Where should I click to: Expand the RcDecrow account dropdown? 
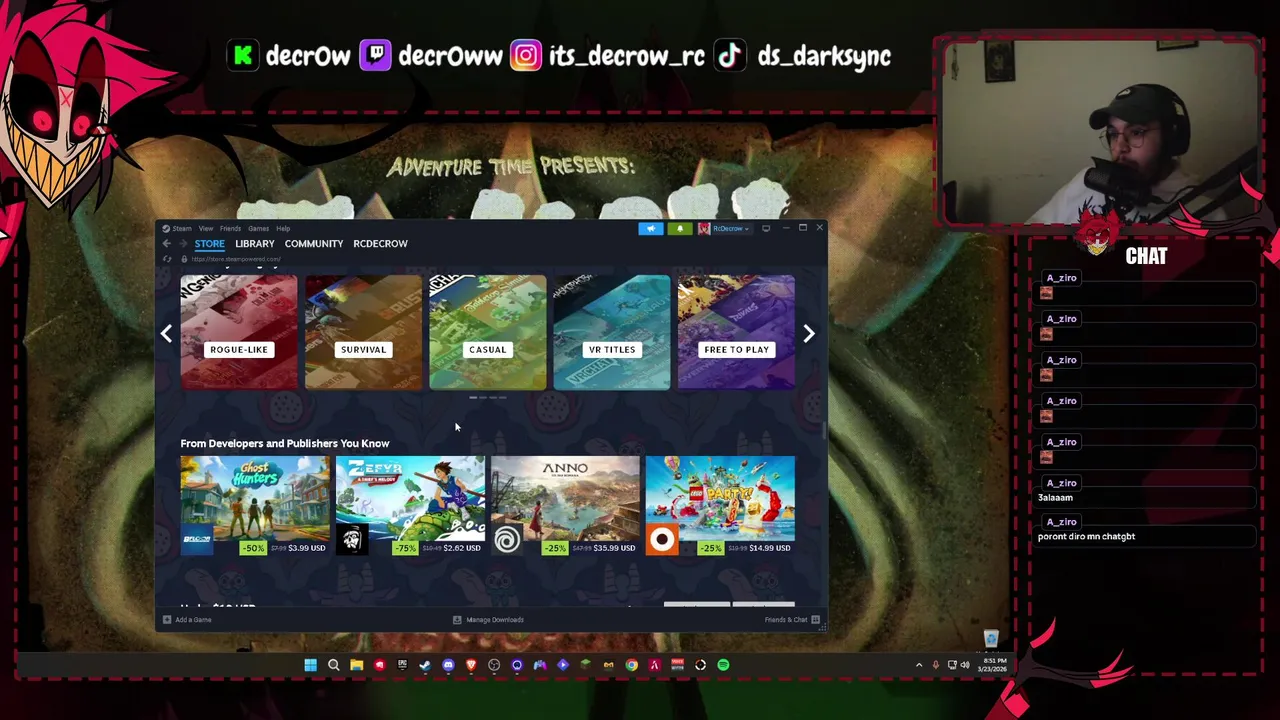point(726,228)
